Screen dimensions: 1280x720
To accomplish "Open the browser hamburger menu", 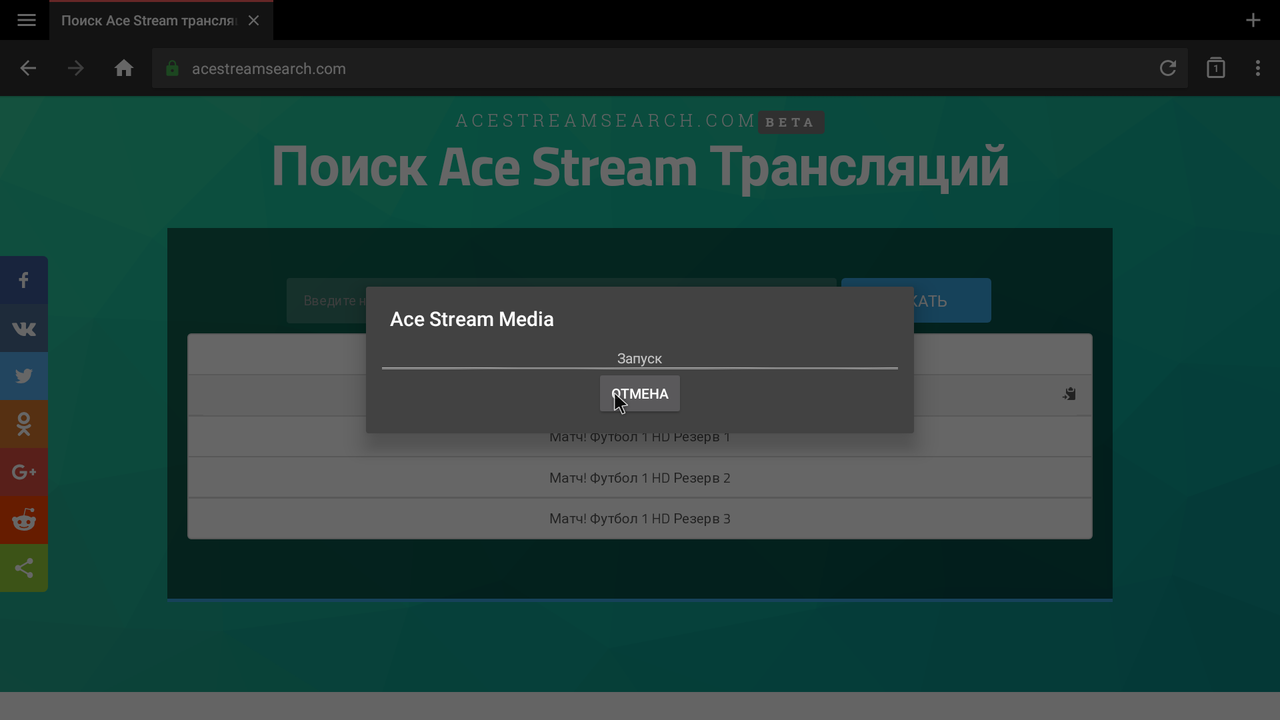I will [27, 20].
